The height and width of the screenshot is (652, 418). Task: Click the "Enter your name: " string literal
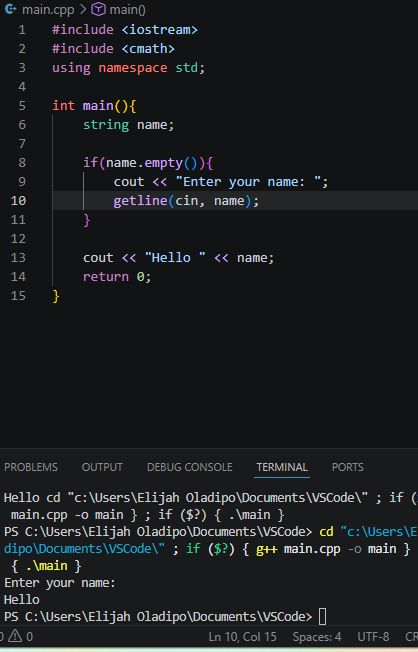248,182
